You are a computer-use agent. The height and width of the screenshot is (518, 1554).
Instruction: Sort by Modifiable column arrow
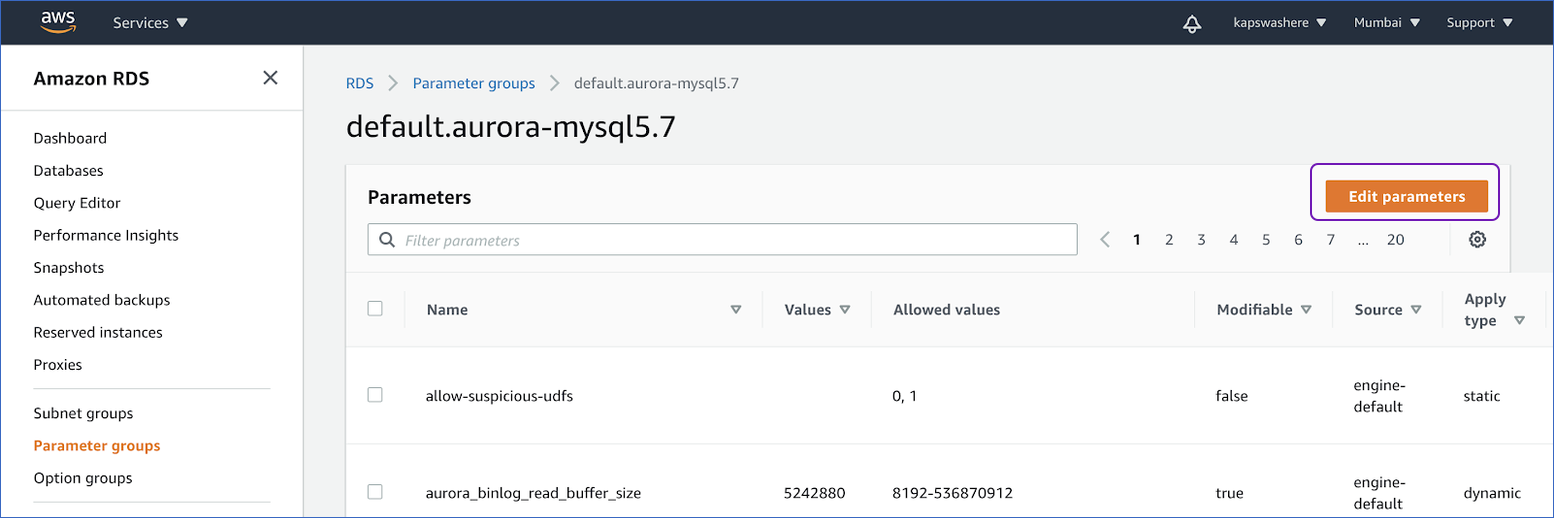[x=1306, y=310]
